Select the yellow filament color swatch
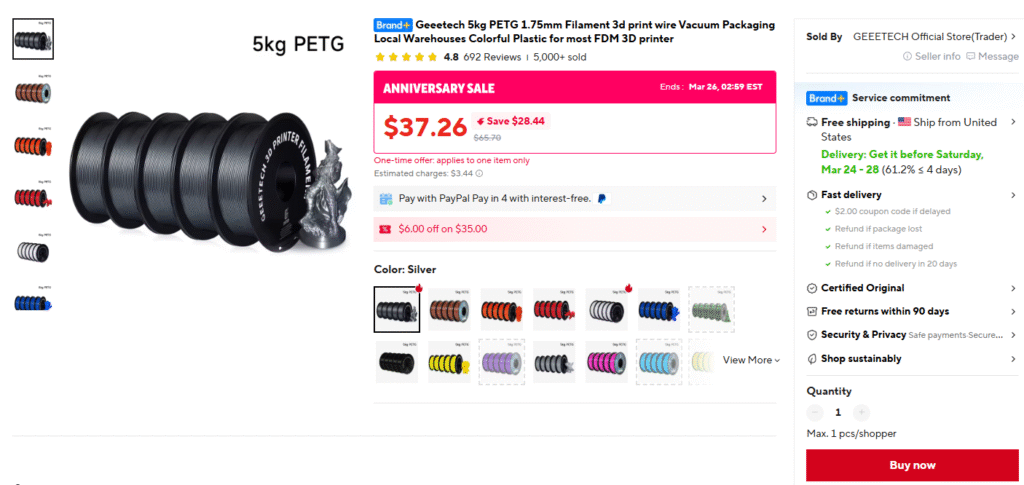The height and width of the screenshot is (485, 1024). pyautogui.click(x=449, y=361)
